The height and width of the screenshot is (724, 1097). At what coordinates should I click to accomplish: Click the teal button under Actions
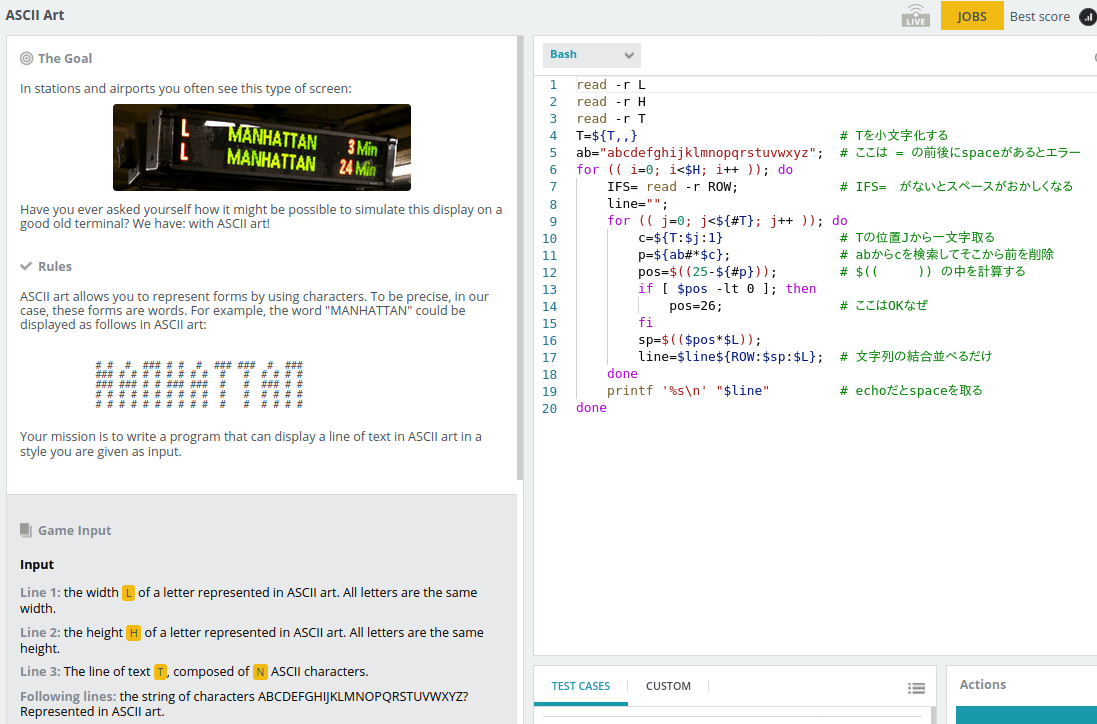(1026, 714)
